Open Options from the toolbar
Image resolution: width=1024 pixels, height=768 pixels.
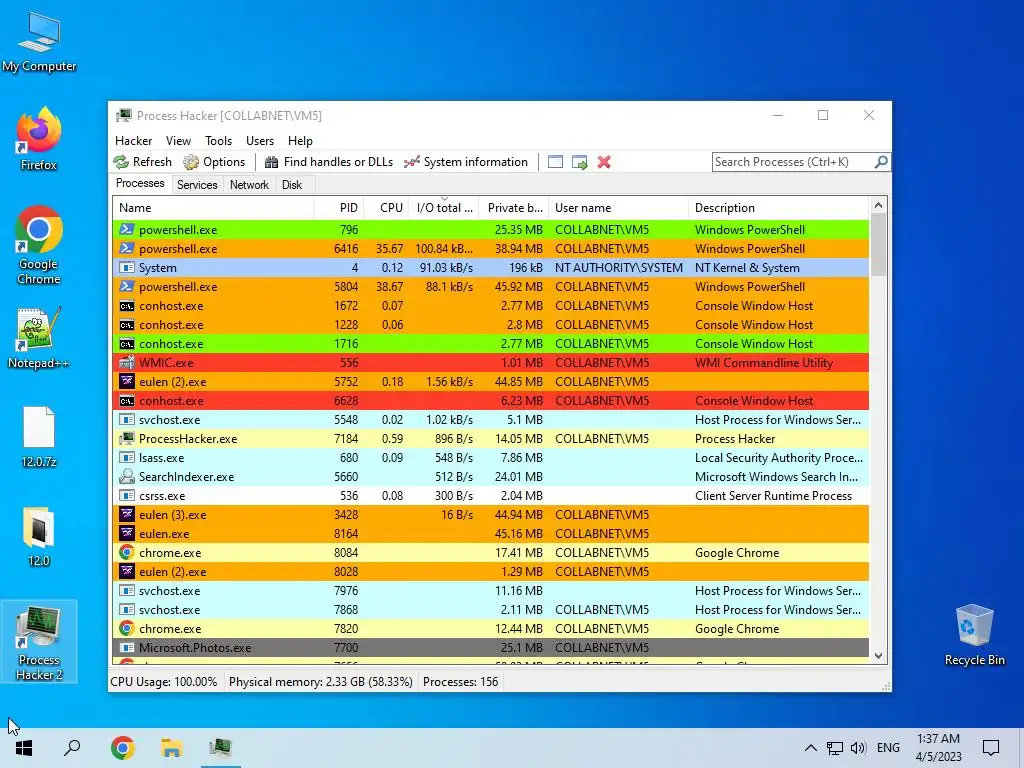point(214,162)
